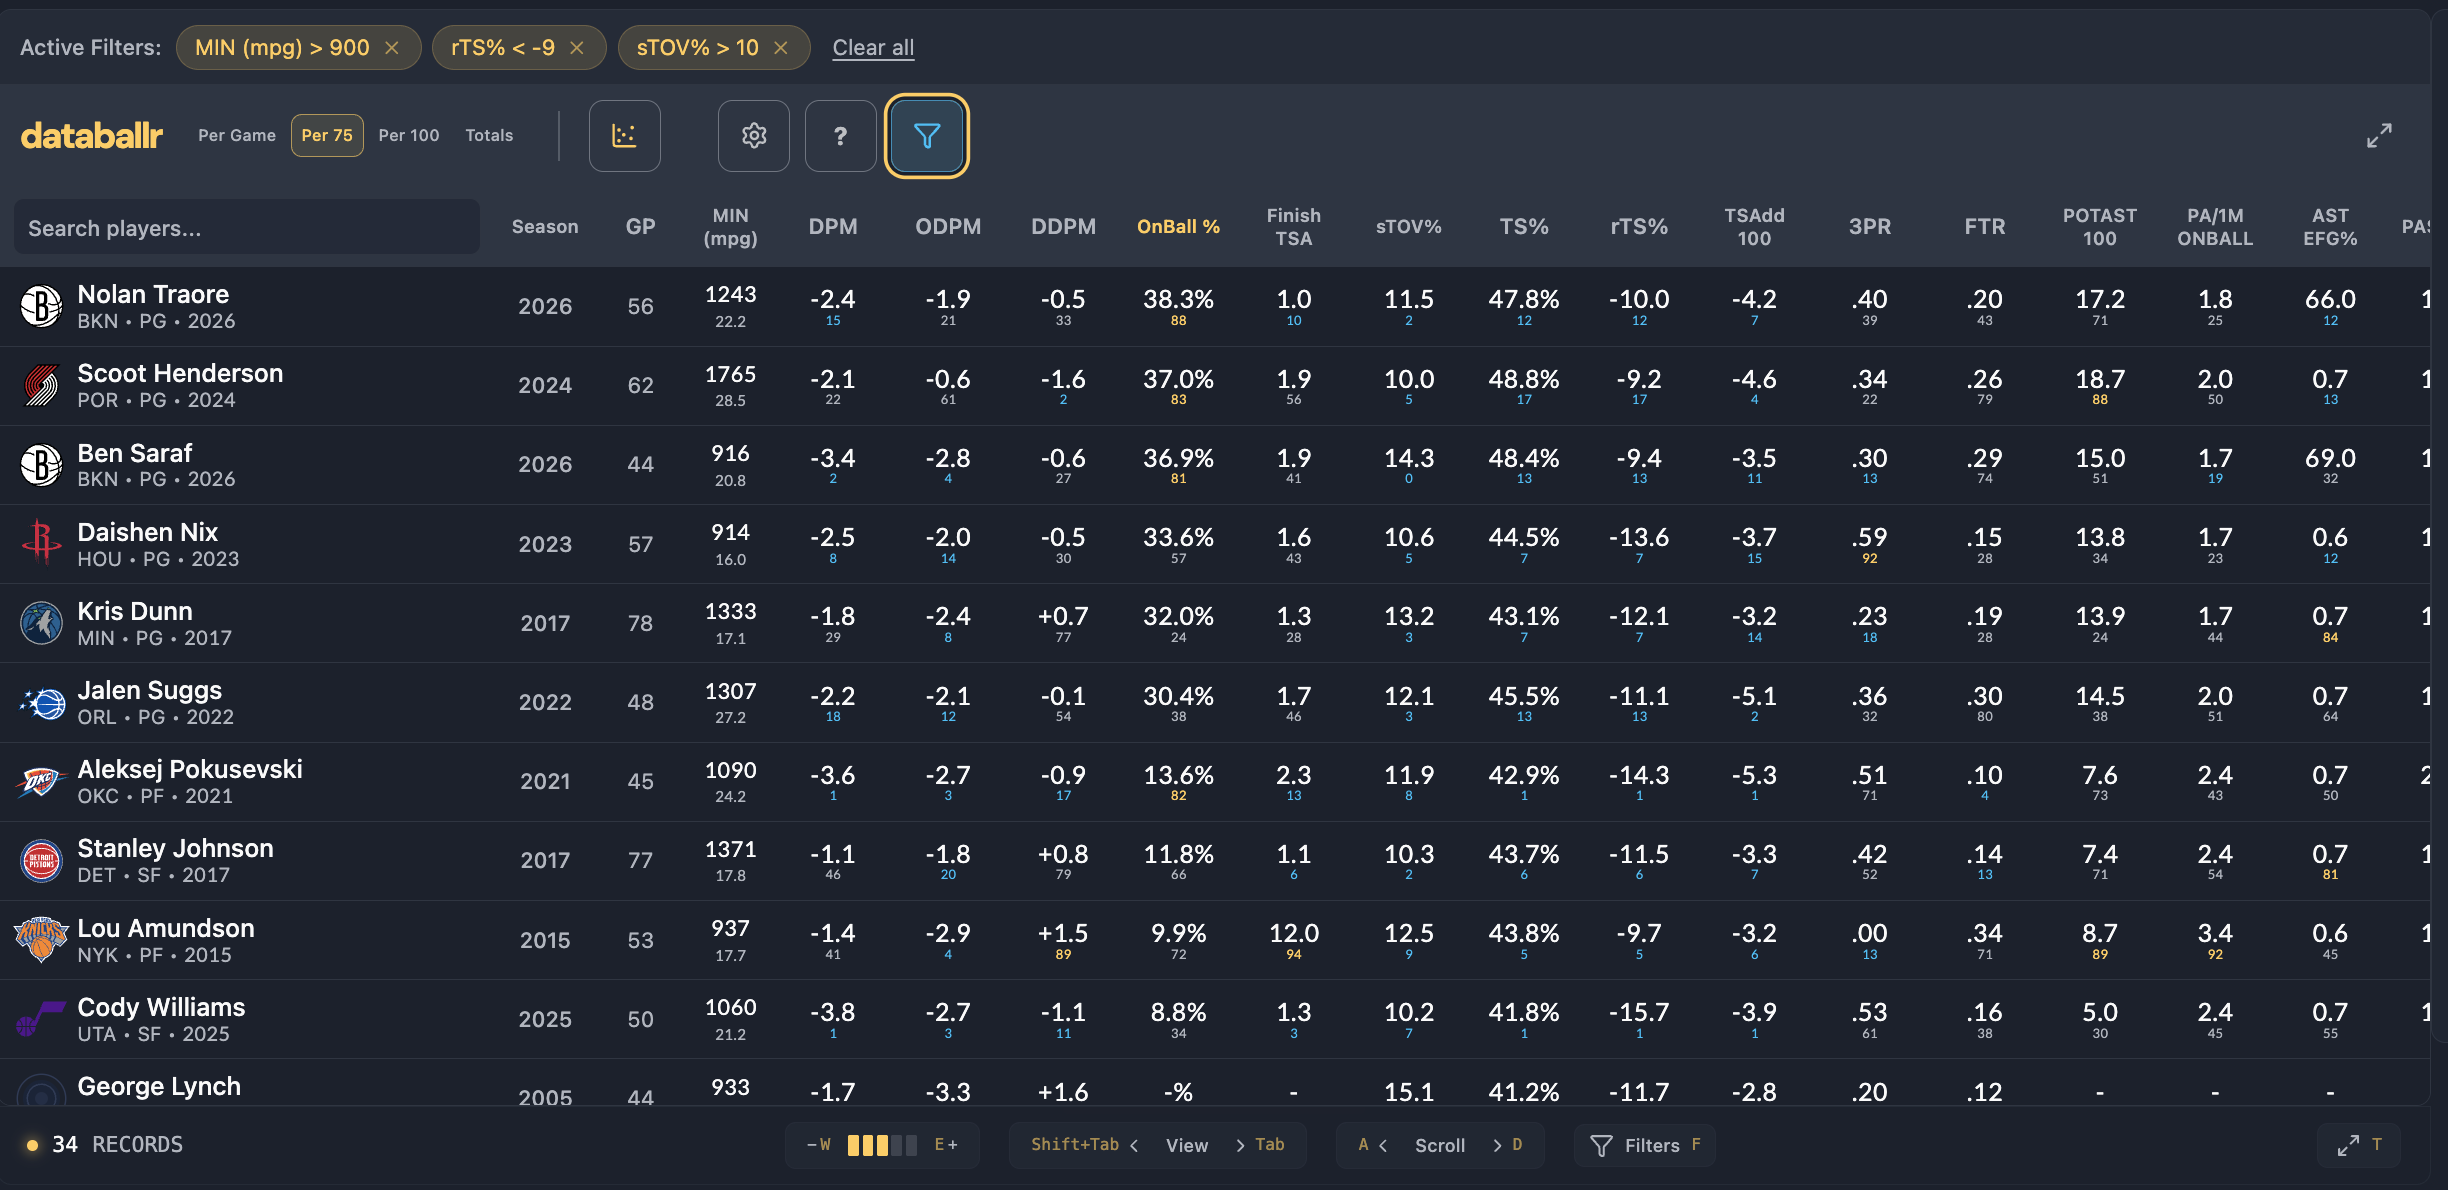Sort table by DPM column header

tap(833, 227)
